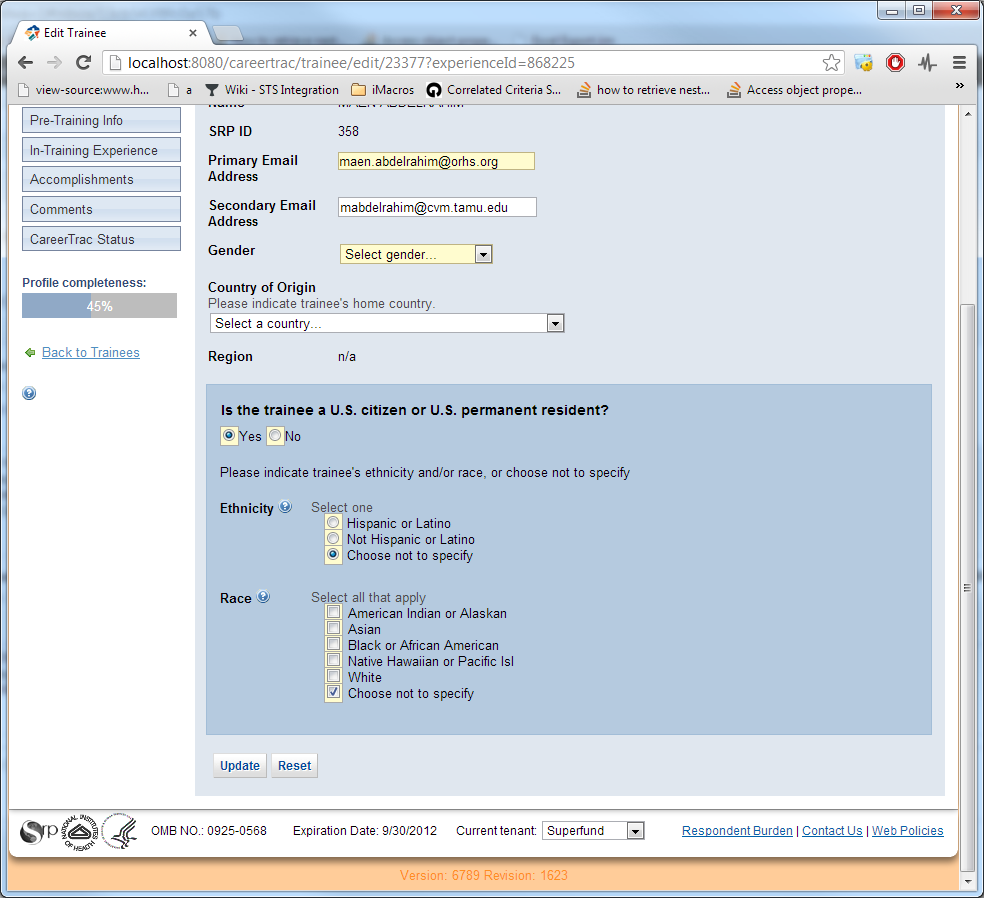The image size is (984, 898).
Task: Reload the page with refresh icon
Action: 83,63
